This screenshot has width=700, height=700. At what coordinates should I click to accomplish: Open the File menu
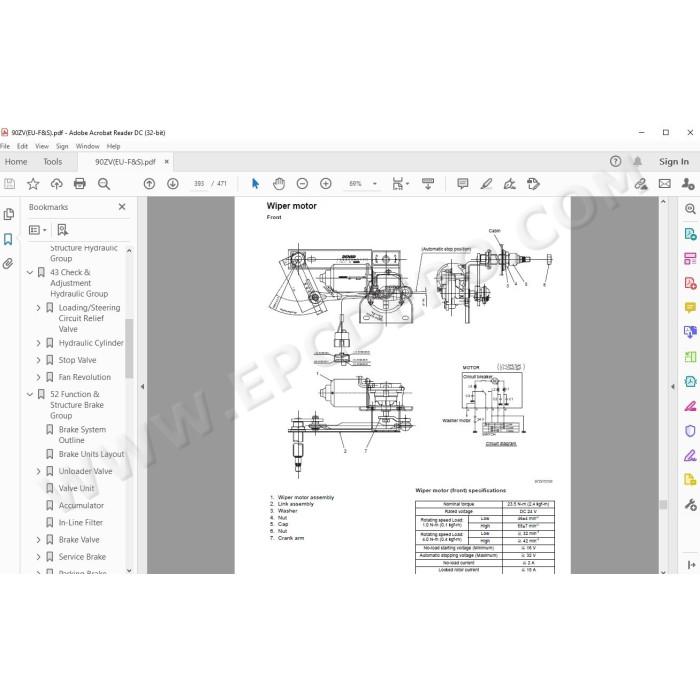pos(5,146)
